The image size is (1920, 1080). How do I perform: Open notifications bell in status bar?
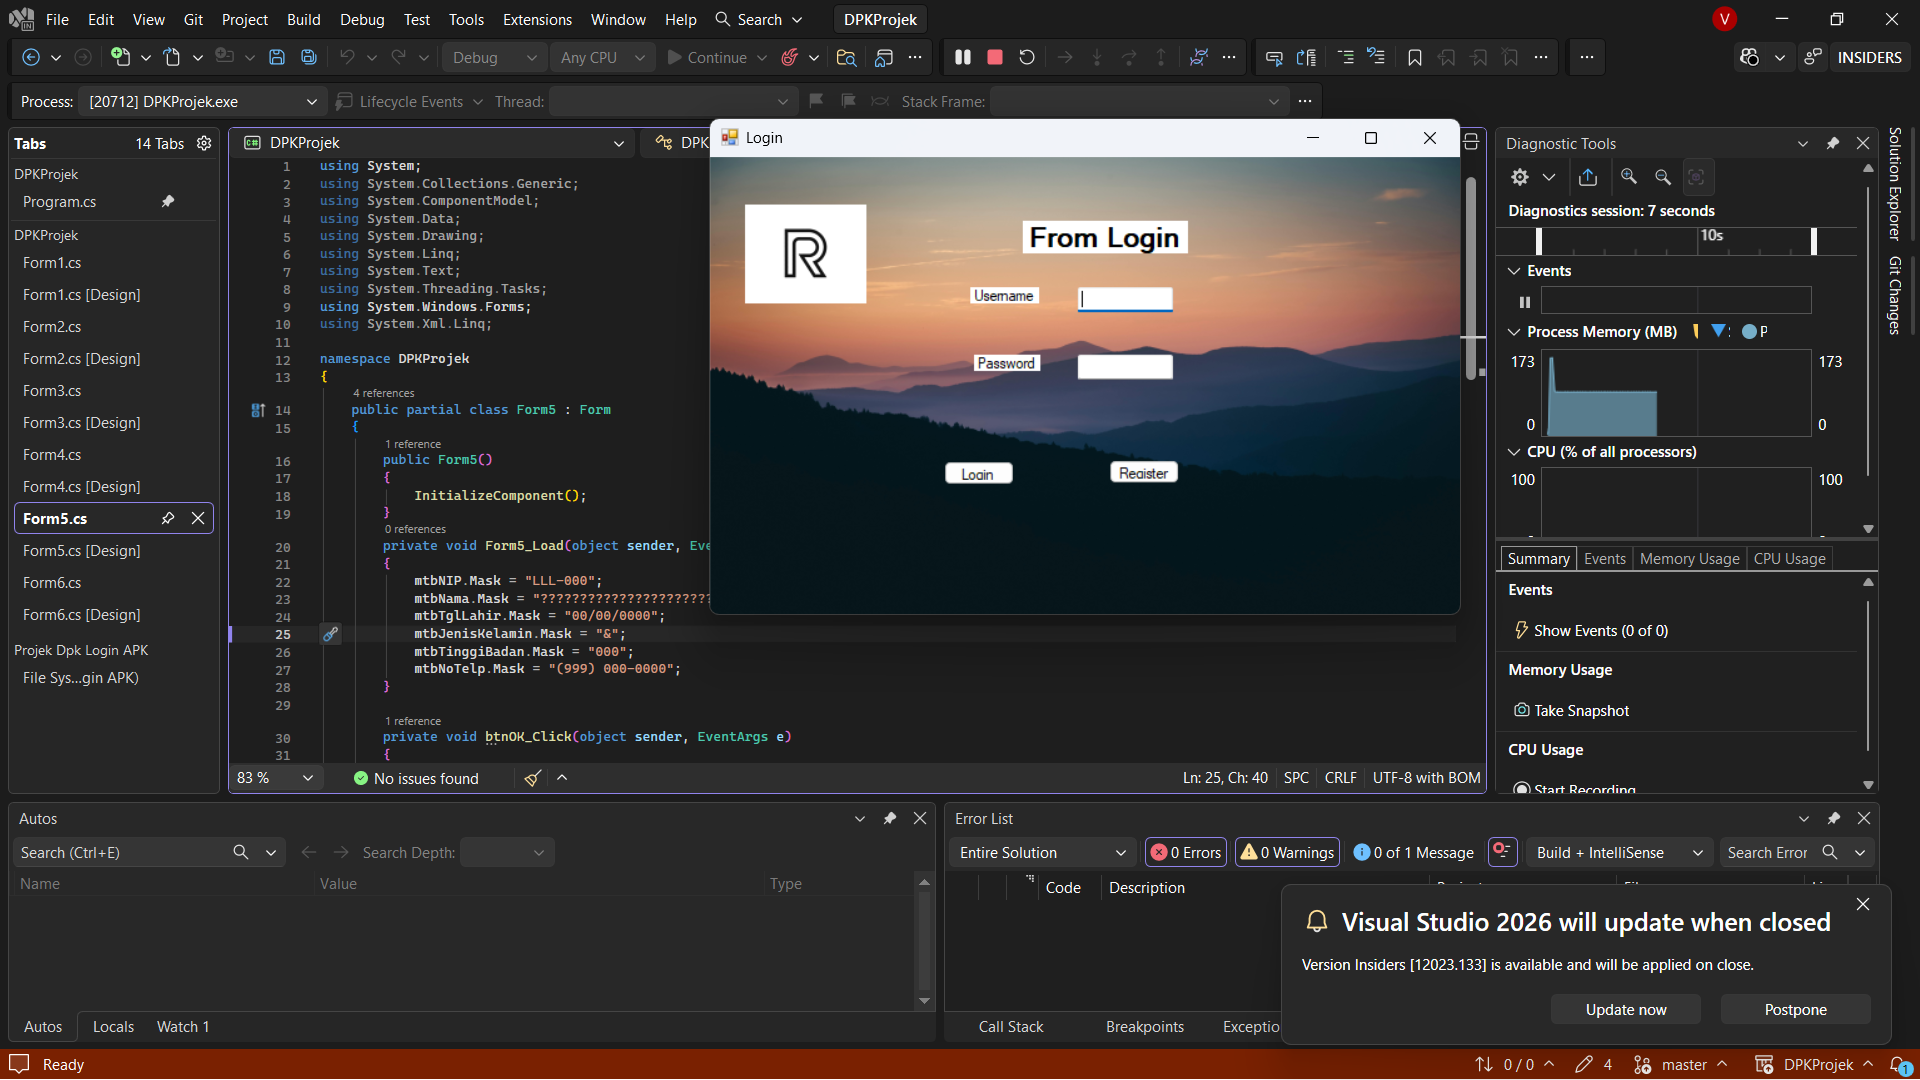(1899, 1065)
